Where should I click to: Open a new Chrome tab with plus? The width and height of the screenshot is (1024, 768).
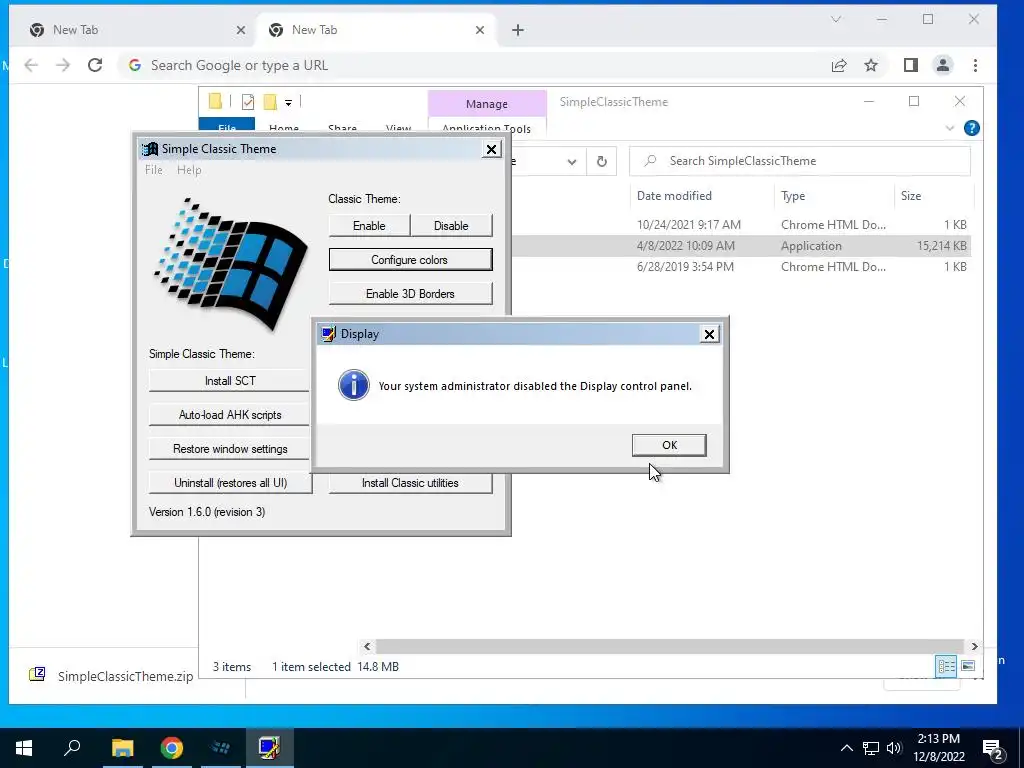point(518,30)
